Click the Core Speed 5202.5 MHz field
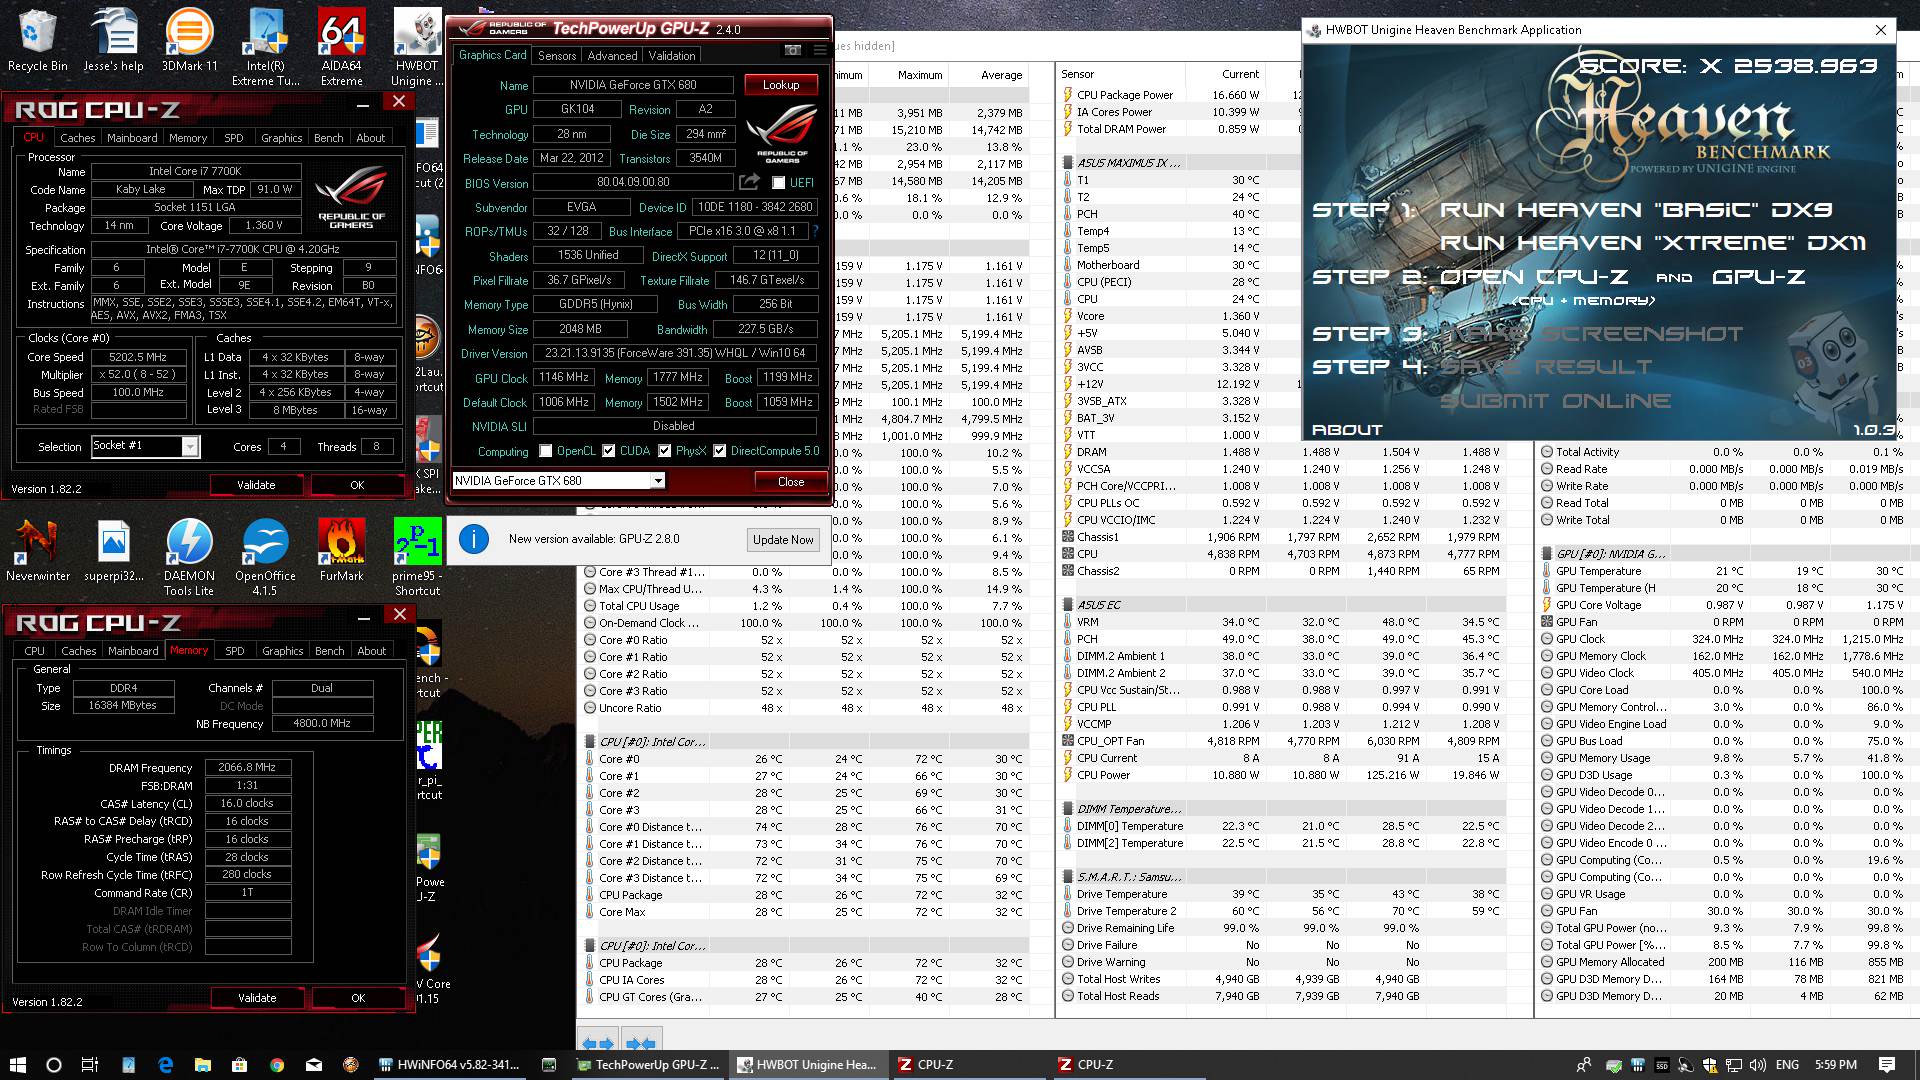This screenshot has height=1080, width=1920. click(x=138, y=357)
